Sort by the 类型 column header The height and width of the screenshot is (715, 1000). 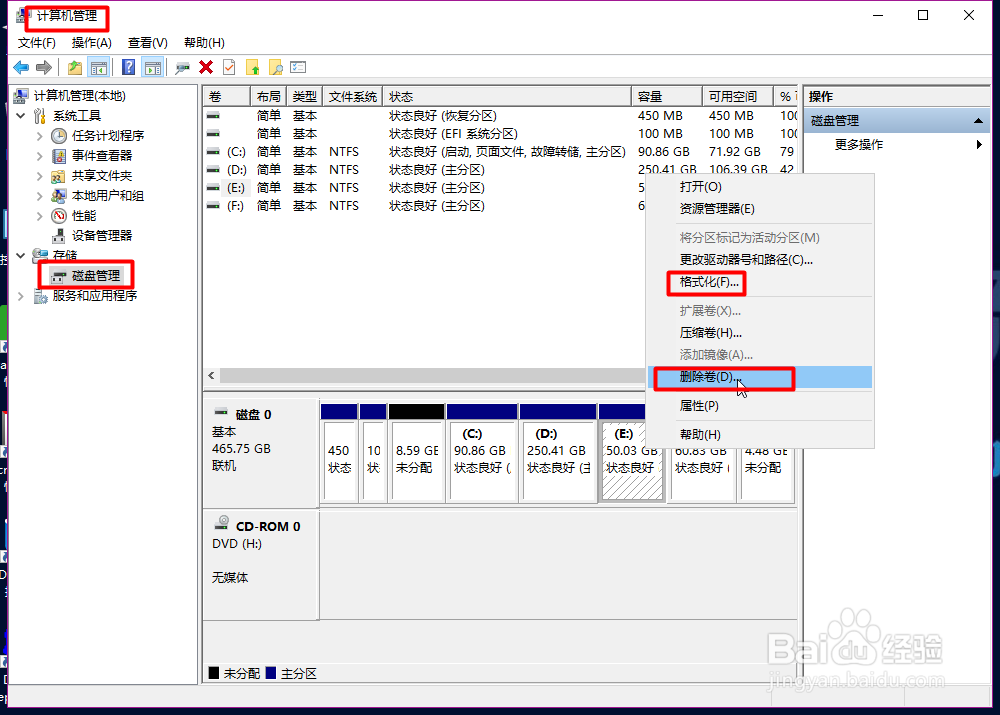pos(305,96)
